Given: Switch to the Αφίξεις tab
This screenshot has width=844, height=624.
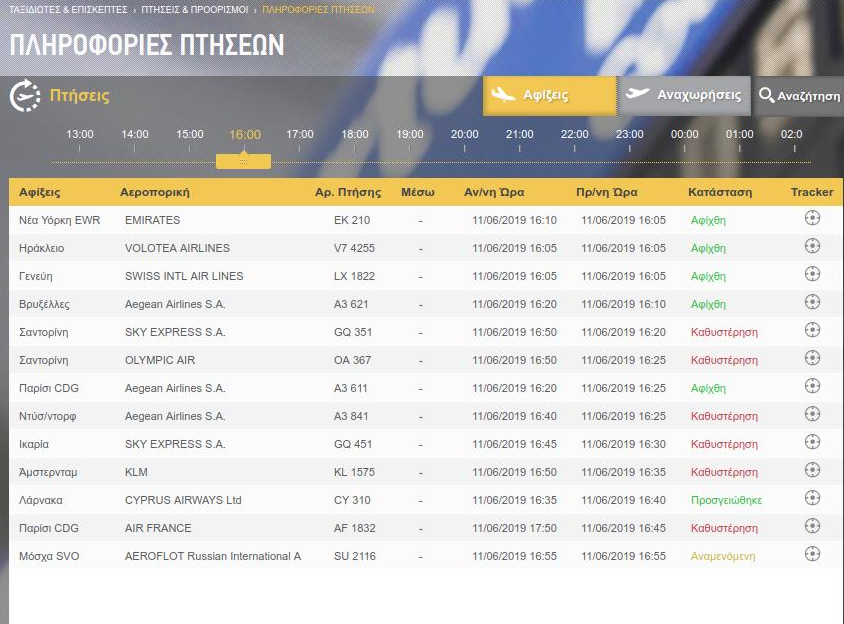Looking at the screenshot, I should [550, 96].
